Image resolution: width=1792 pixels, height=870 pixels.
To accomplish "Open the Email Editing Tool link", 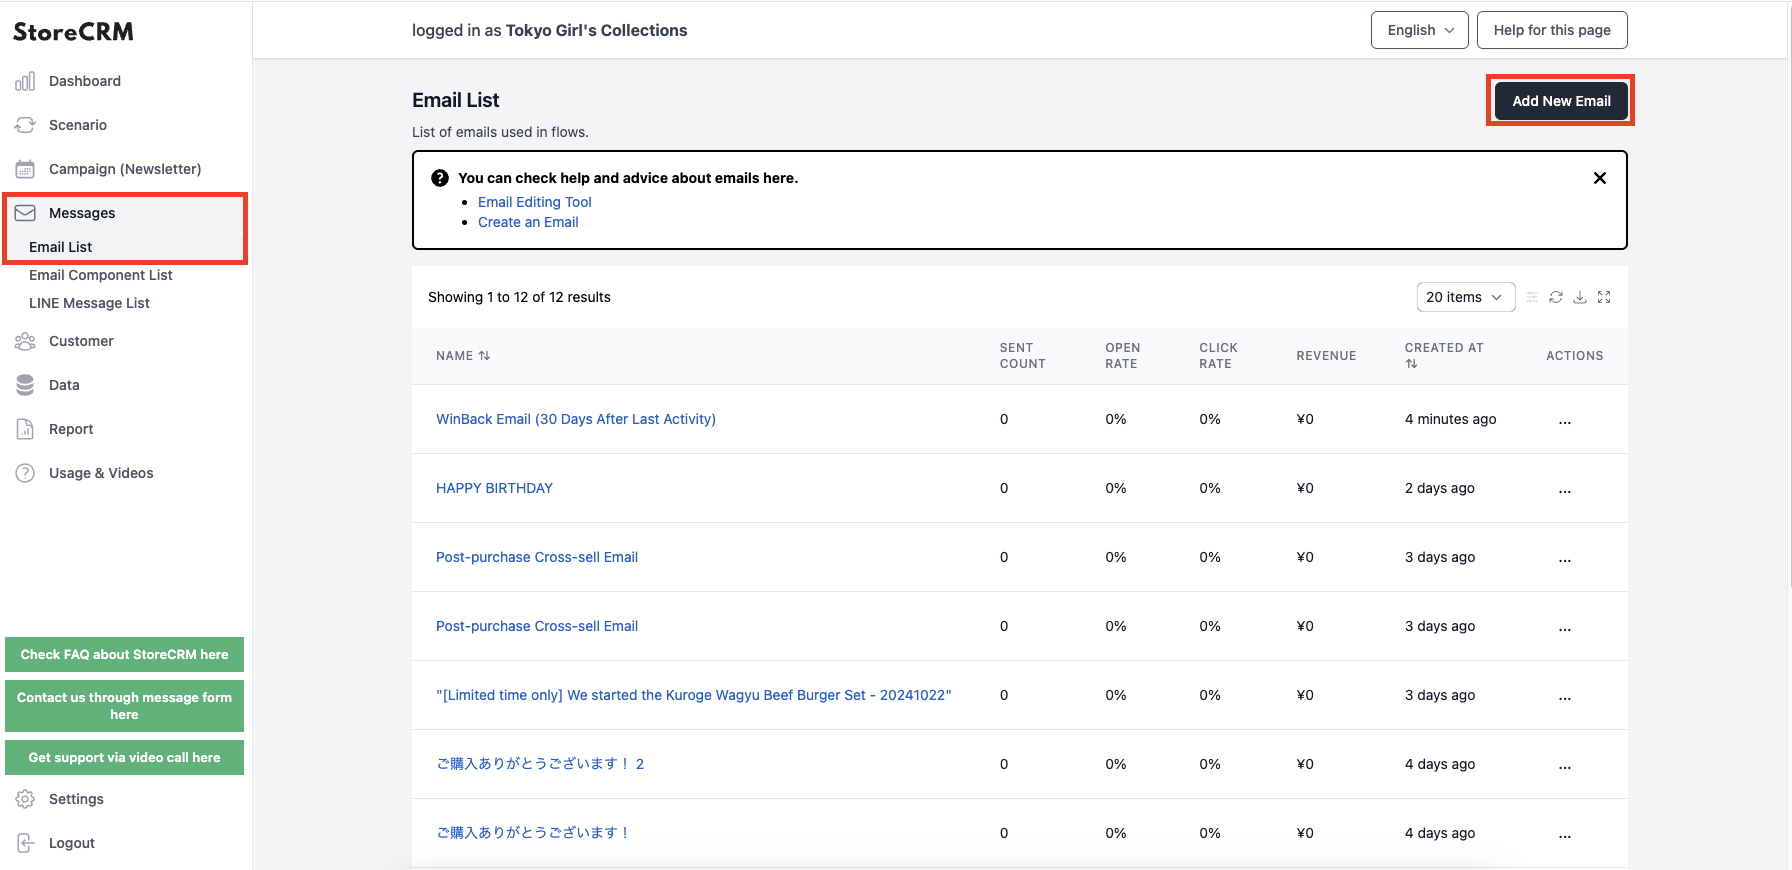I will (535, 202).
